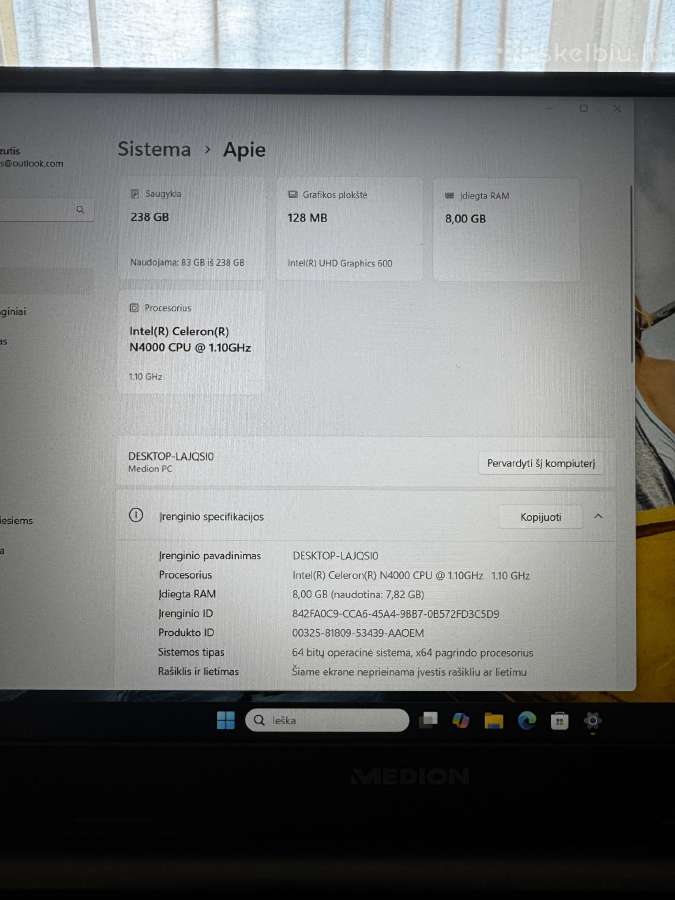Click Pervardyti šį kompiuterį button
Screen dimensions: 675x900
click(541, 463)
